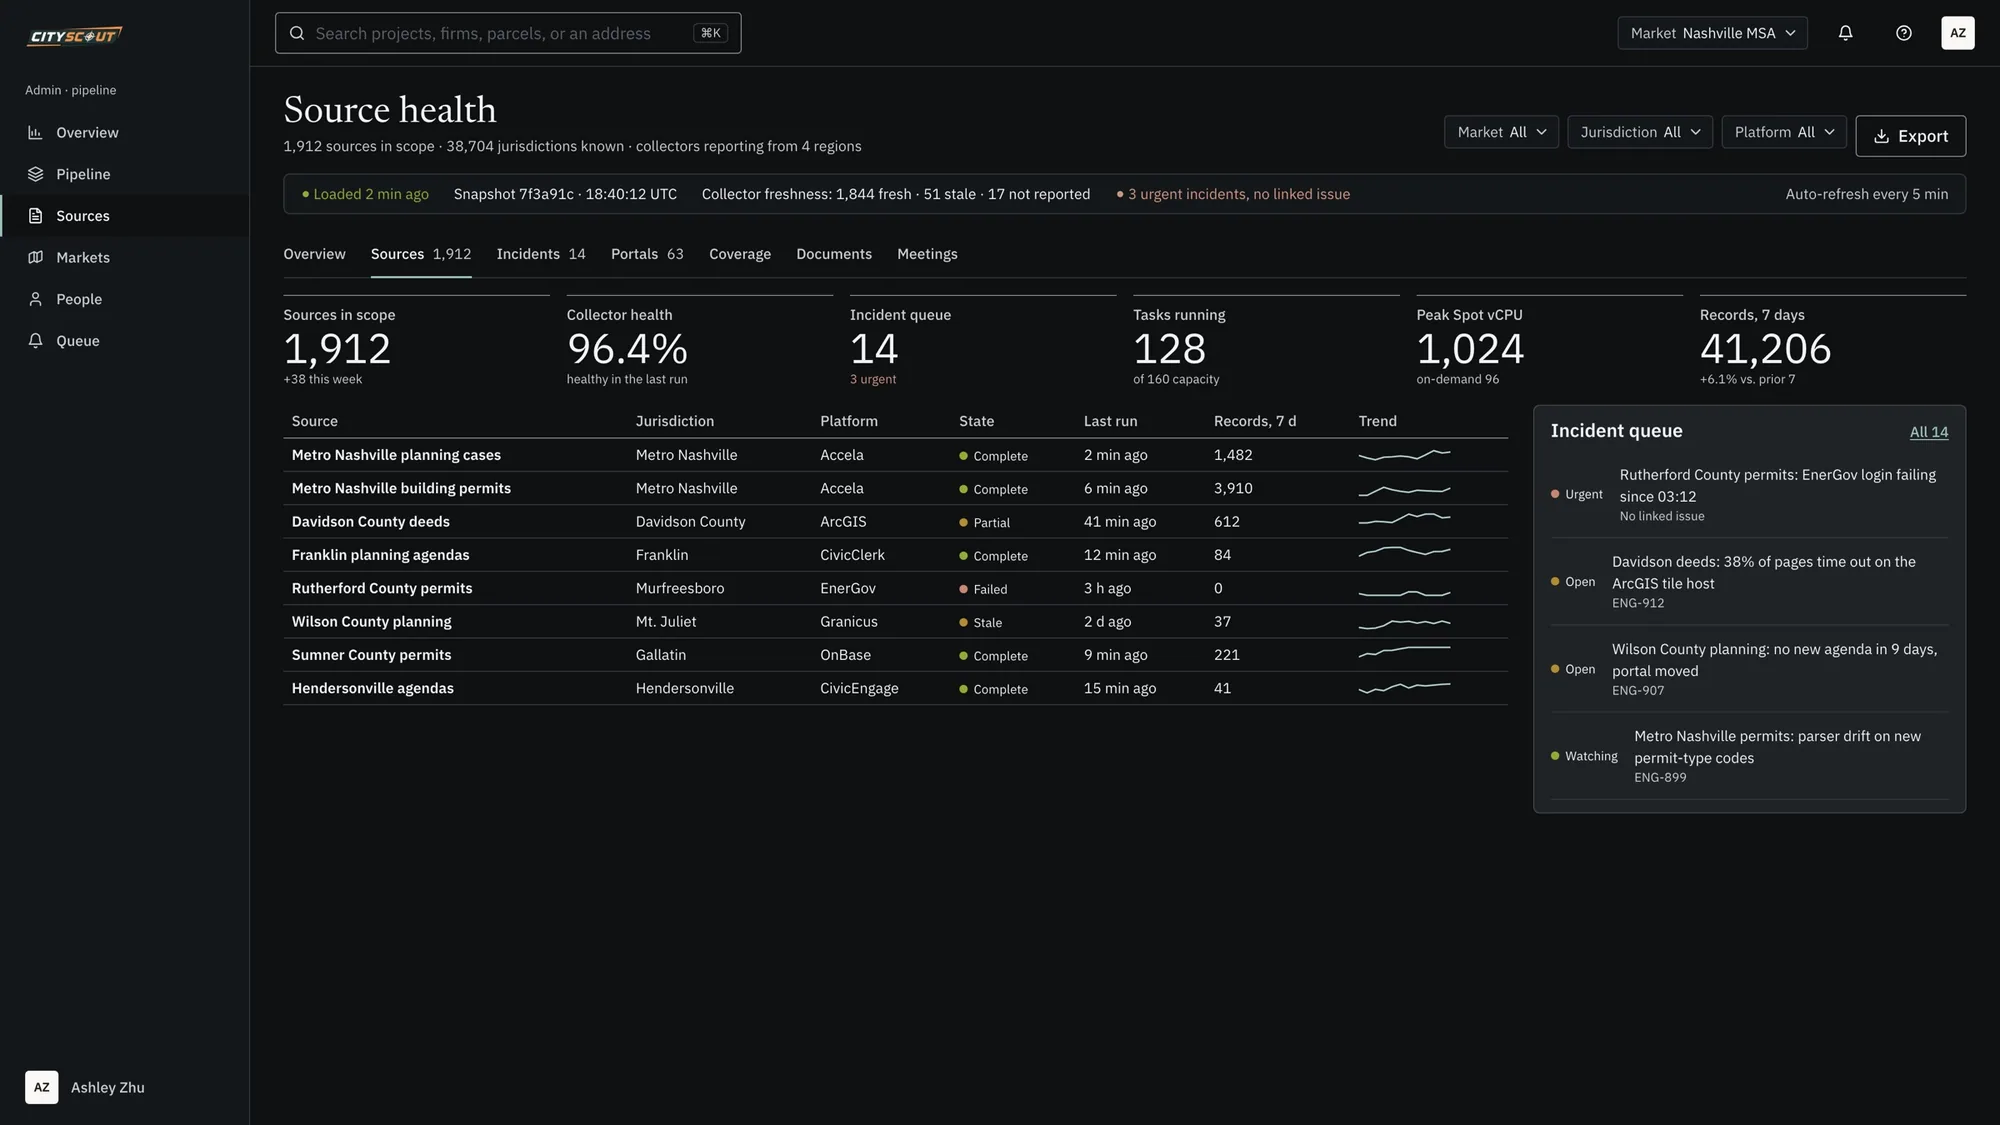Click Ashley Zhu's avatar at sidebar bottom
Viewport: 2000px width, 1125px height.
42,1087
